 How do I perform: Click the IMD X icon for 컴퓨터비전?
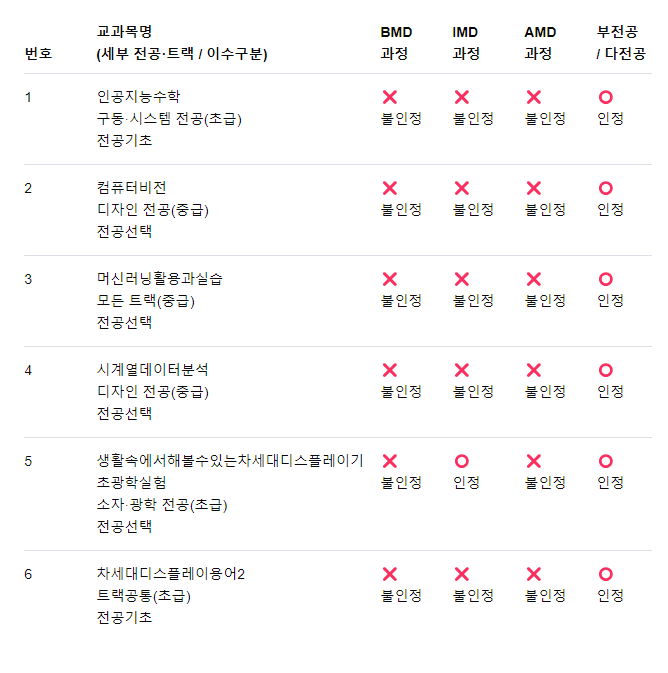[462, 188]
